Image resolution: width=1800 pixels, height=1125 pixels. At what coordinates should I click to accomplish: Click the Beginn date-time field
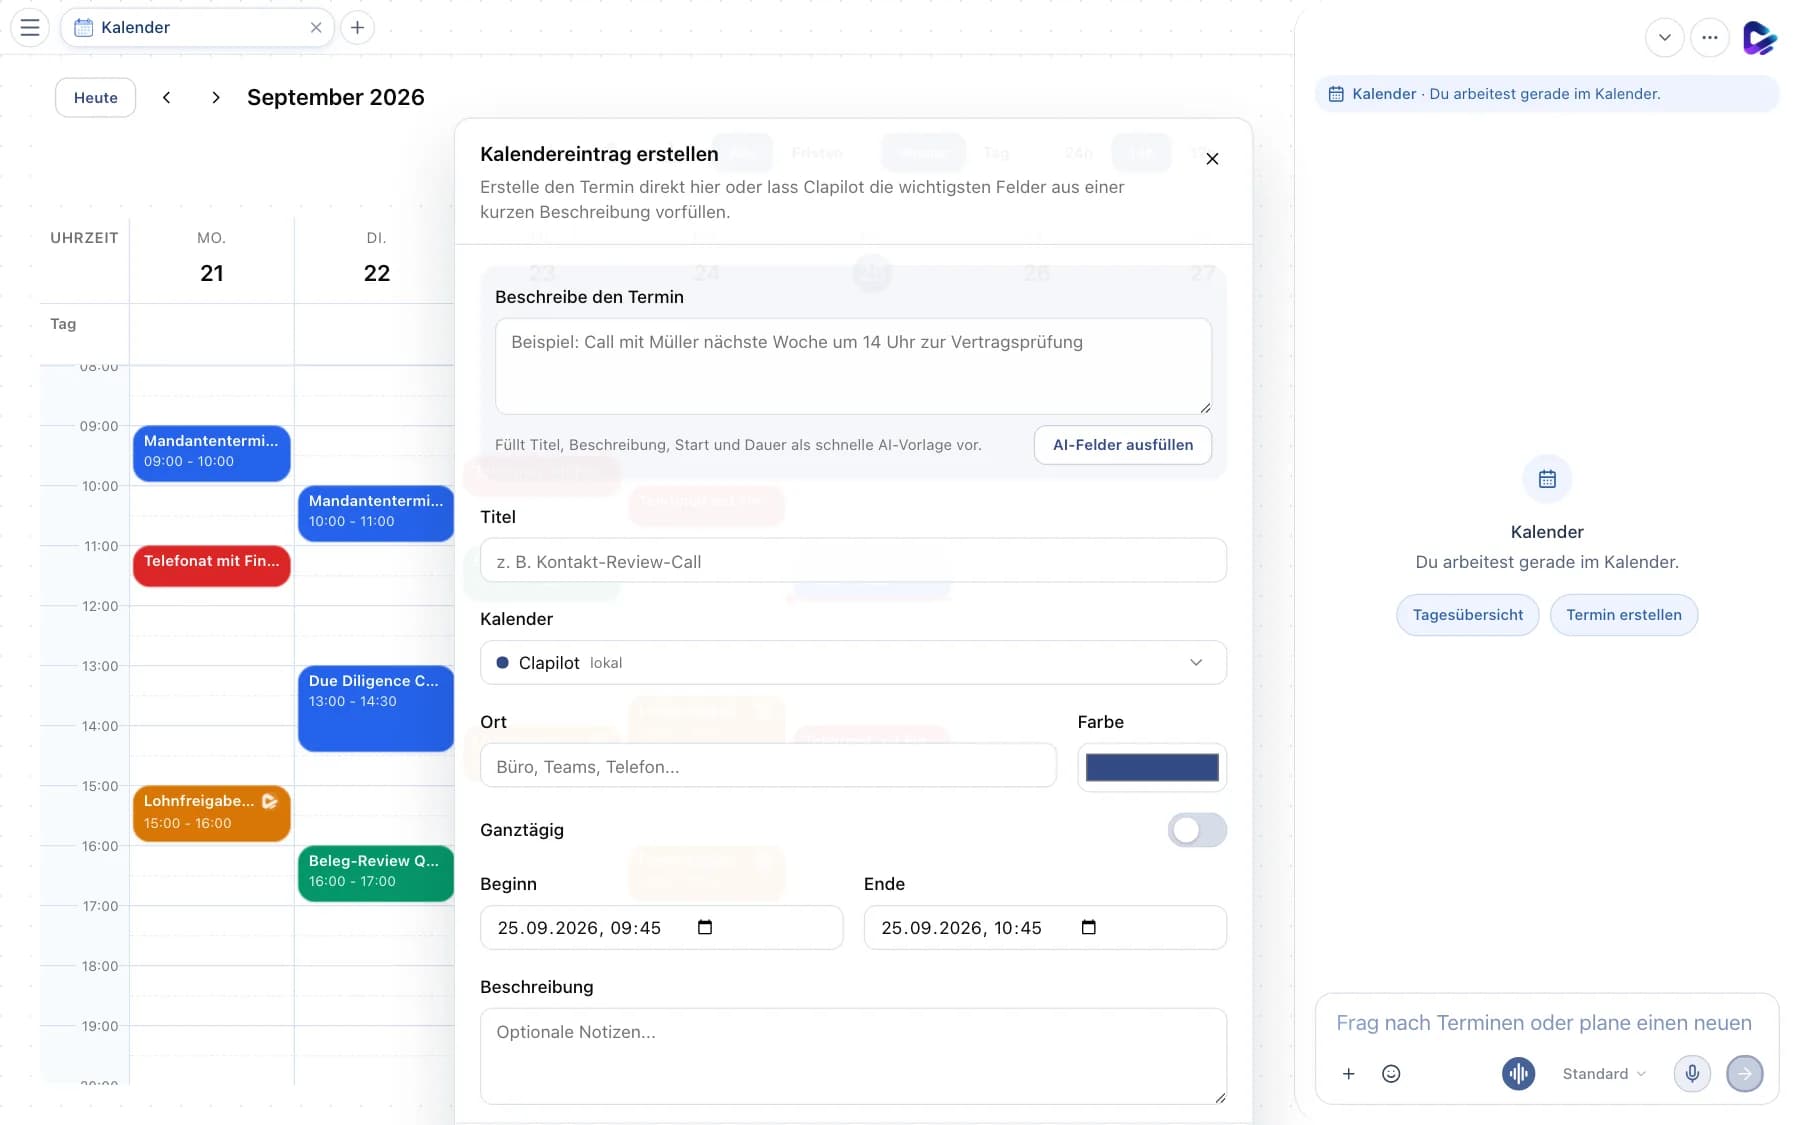coord(661,927)
